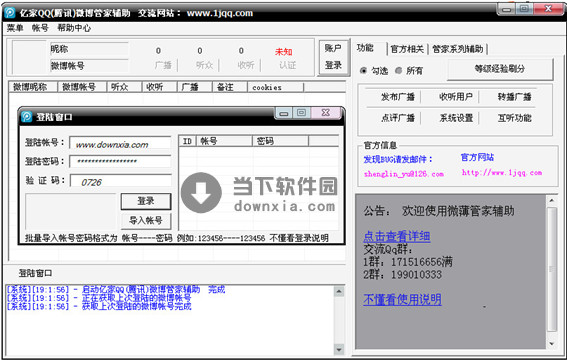The width and height of the screenshot is (567, 362).
Task: Click the announcement panel scroll down arrow
Action: (552, 344)
